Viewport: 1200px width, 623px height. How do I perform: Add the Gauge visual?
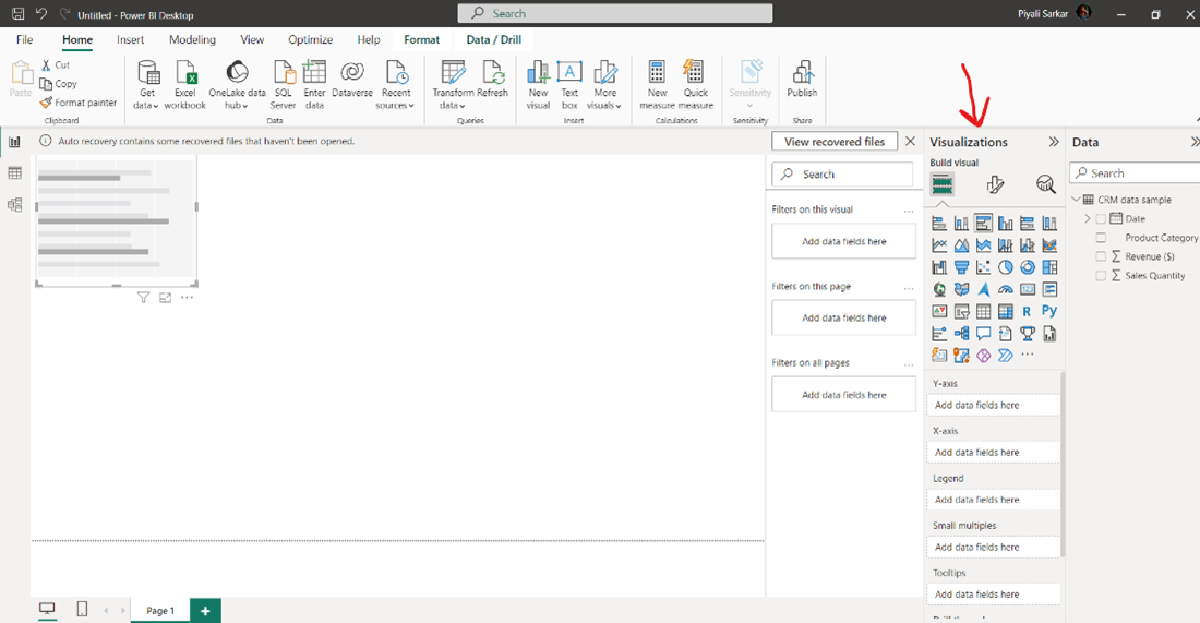(1005, 289)
